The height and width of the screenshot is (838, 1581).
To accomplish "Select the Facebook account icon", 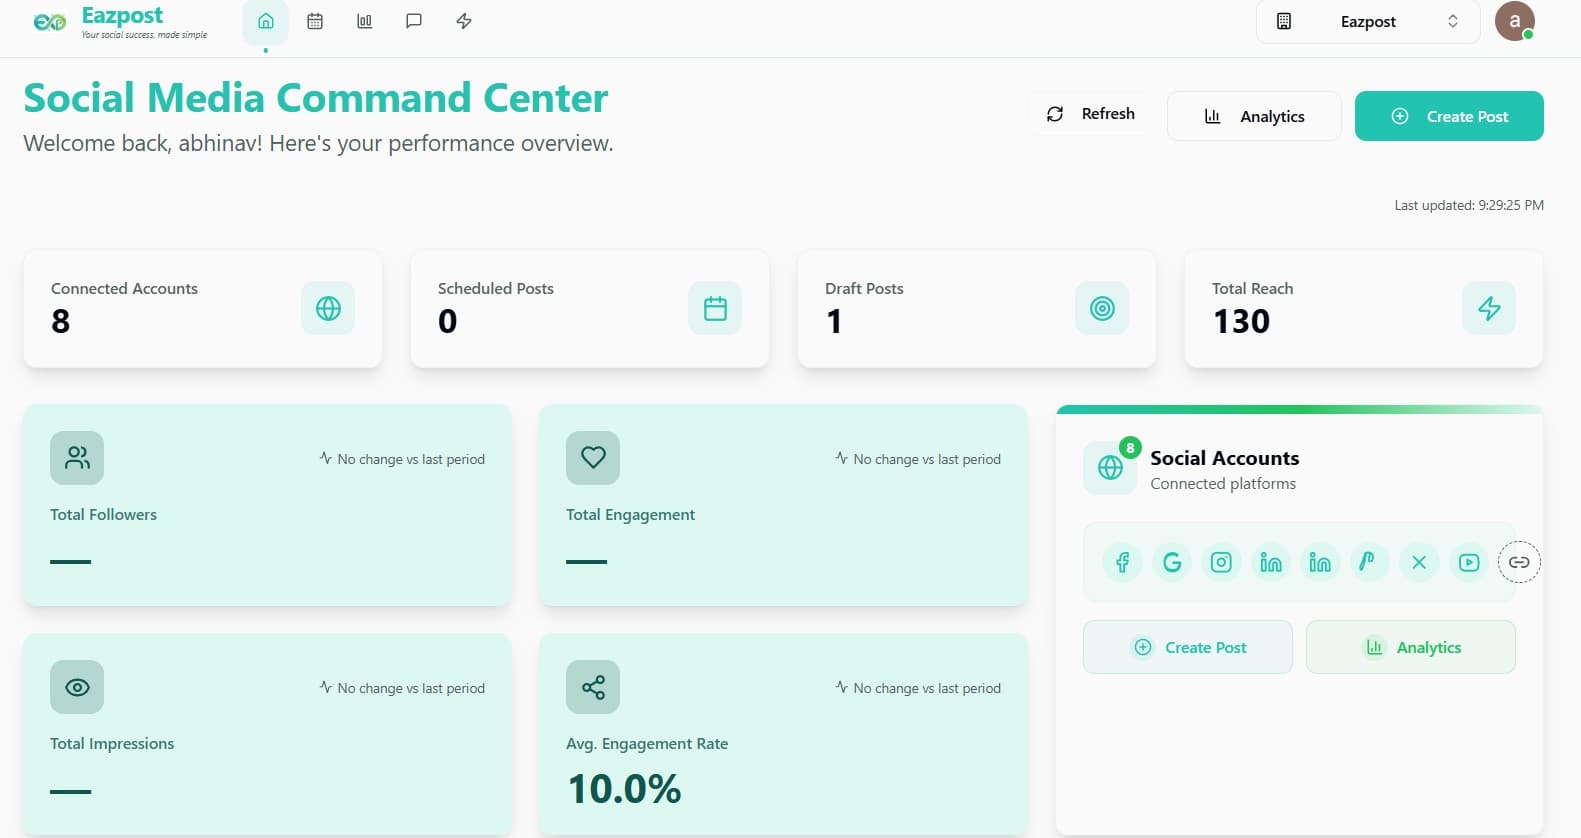I will 1122,562.
